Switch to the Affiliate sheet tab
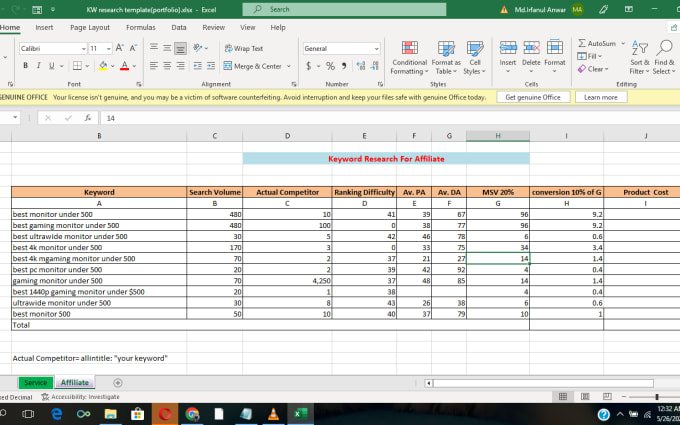This screenshot has height=425, width=680. 75,382
